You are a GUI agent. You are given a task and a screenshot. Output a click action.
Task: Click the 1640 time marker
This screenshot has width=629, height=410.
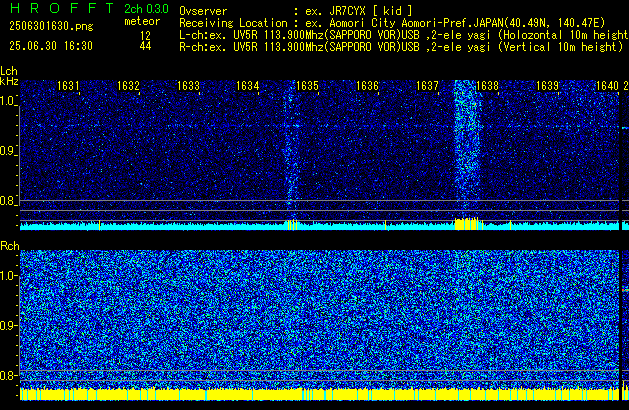pos(607,86)
